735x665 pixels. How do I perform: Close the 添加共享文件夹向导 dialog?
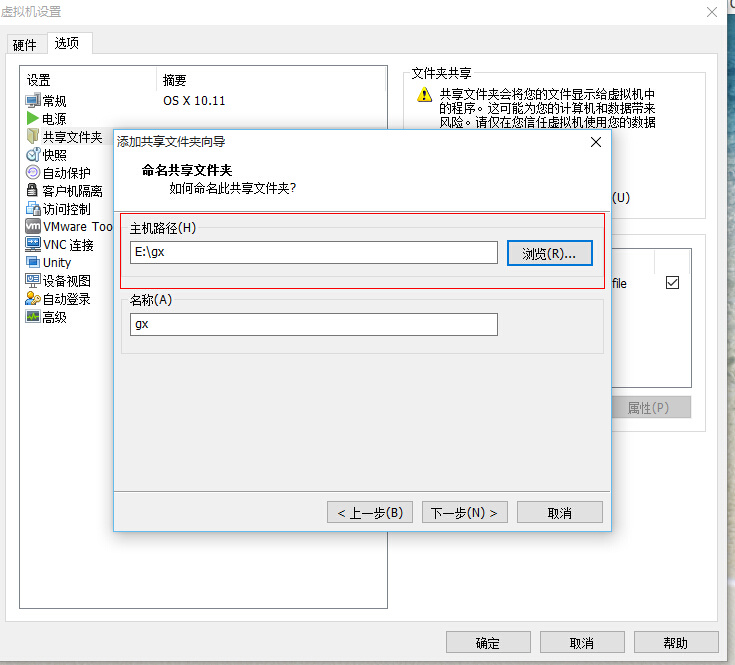tap(596, 142)
